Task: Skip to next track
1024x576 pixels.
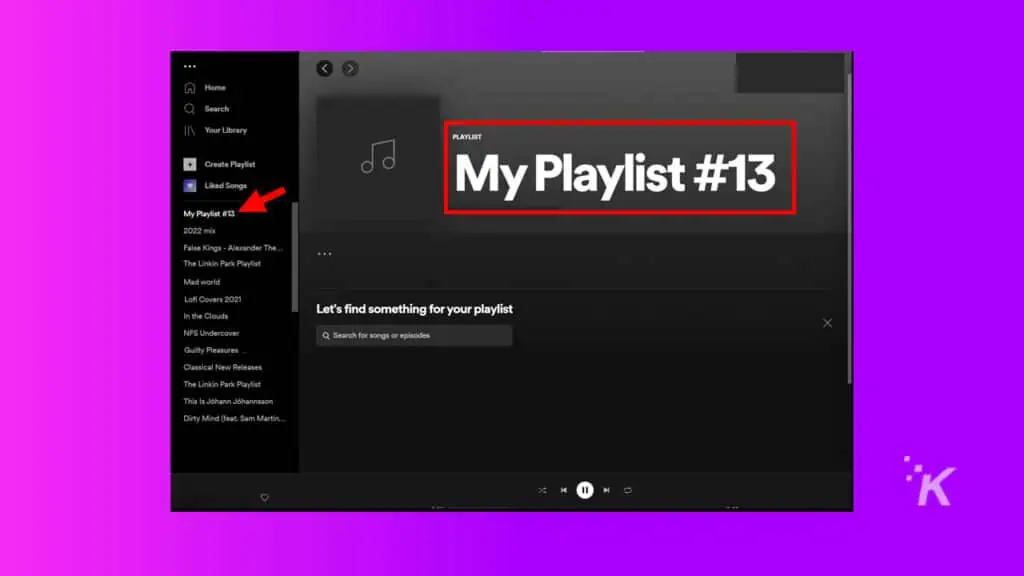Action: [607, 490]
